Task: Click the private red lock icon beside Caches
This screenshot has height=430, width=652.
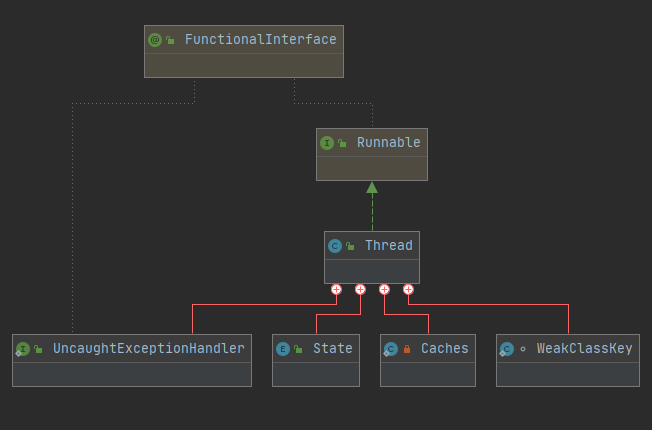Action: 407,349
